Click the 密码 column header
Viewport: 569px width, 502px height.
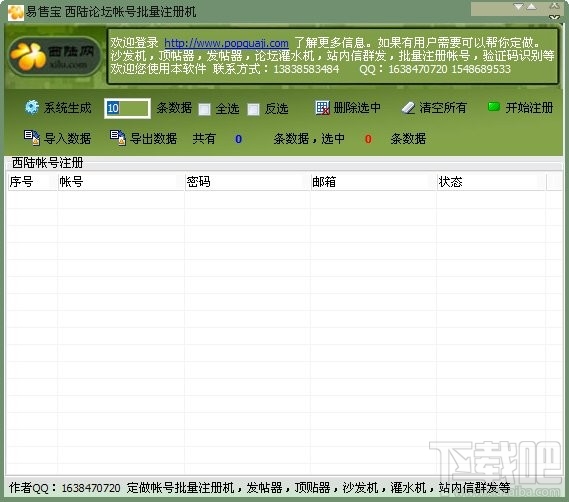point(247,182)
